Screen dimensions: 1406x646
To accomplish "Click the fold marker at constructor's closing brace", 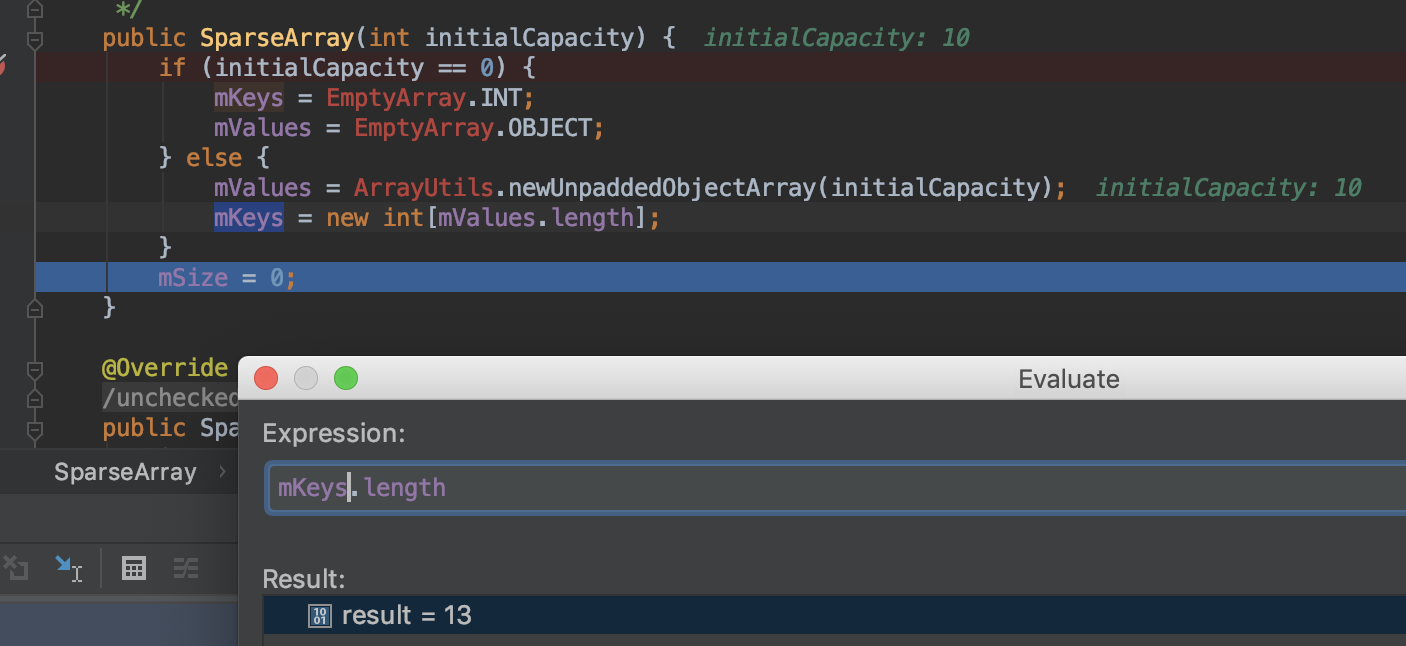I will [x=35, y=309].
